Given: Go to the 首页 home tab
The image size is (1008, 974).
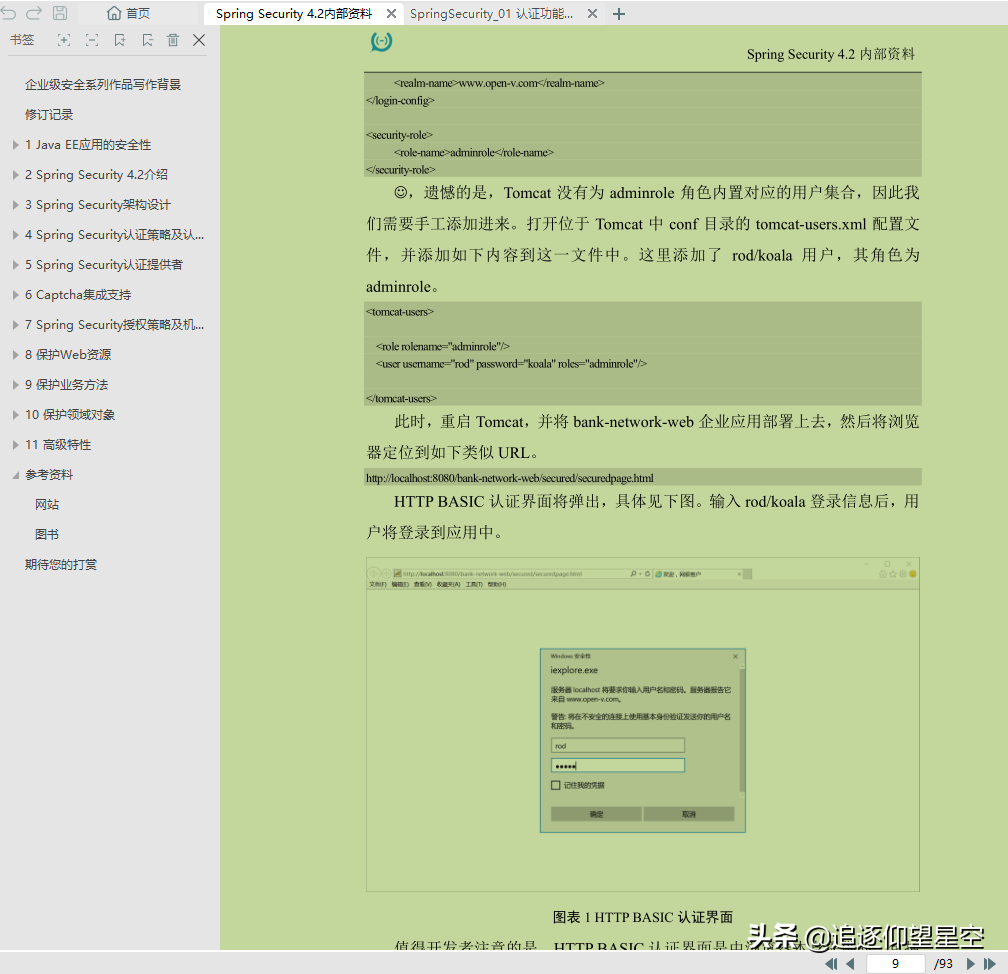Looking at the screenshot, I should pos(129,14).
